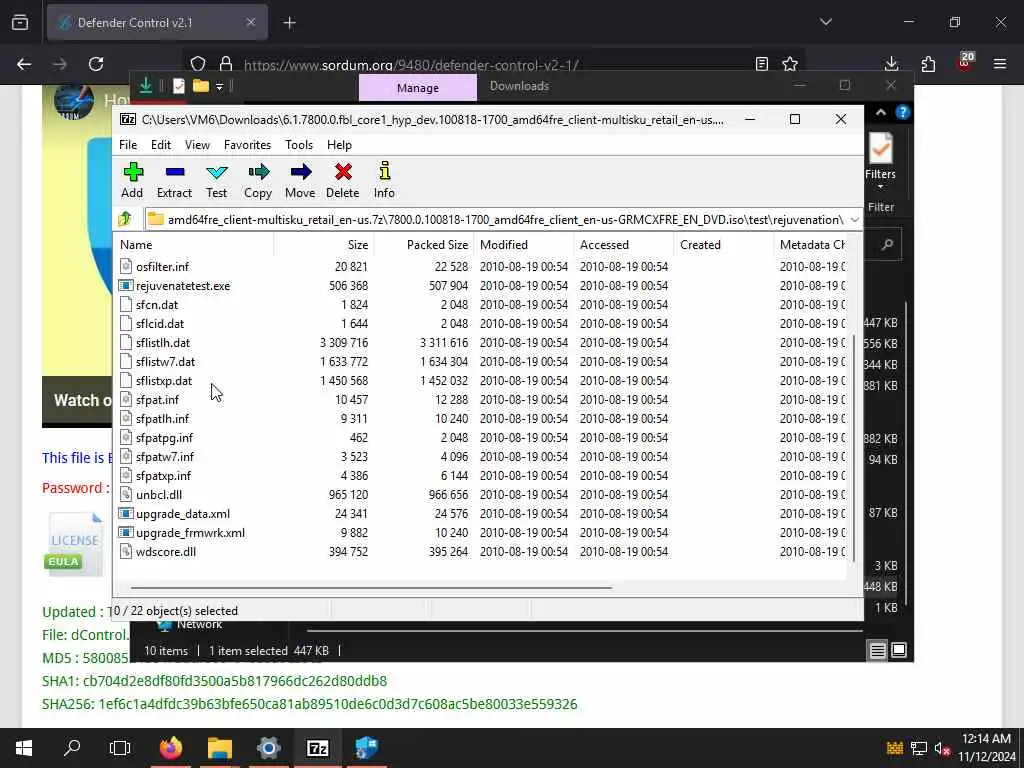This screenshot has height=768, width=1024.
Task: Open the File menu in 7-Zip
Action: click(x=128, y=145)
